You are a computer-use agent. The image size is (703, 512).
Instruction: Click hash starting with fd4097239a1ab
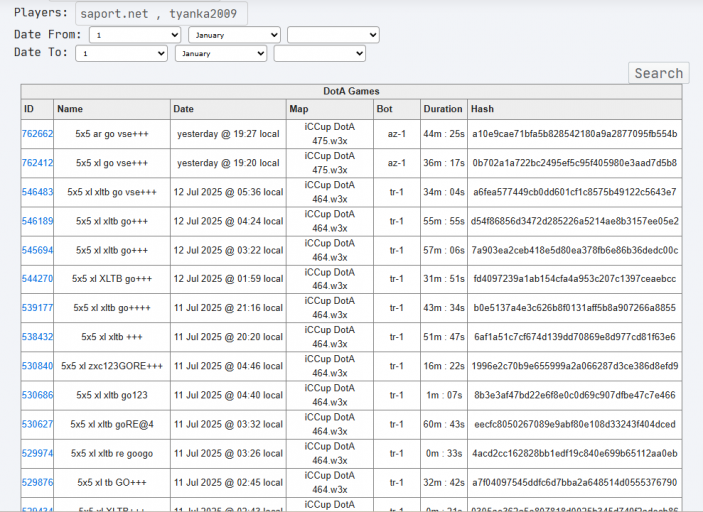coord(574,279)
